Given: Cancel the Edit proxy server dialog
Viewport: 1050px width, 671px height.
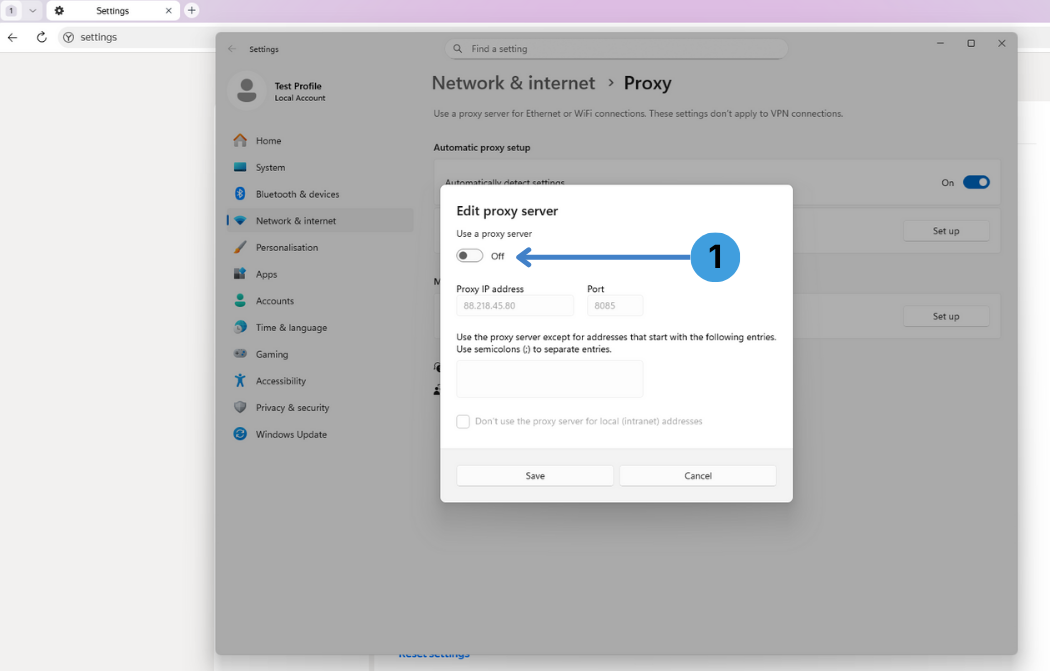Looking at the screenshot, I should pos(698,475).
